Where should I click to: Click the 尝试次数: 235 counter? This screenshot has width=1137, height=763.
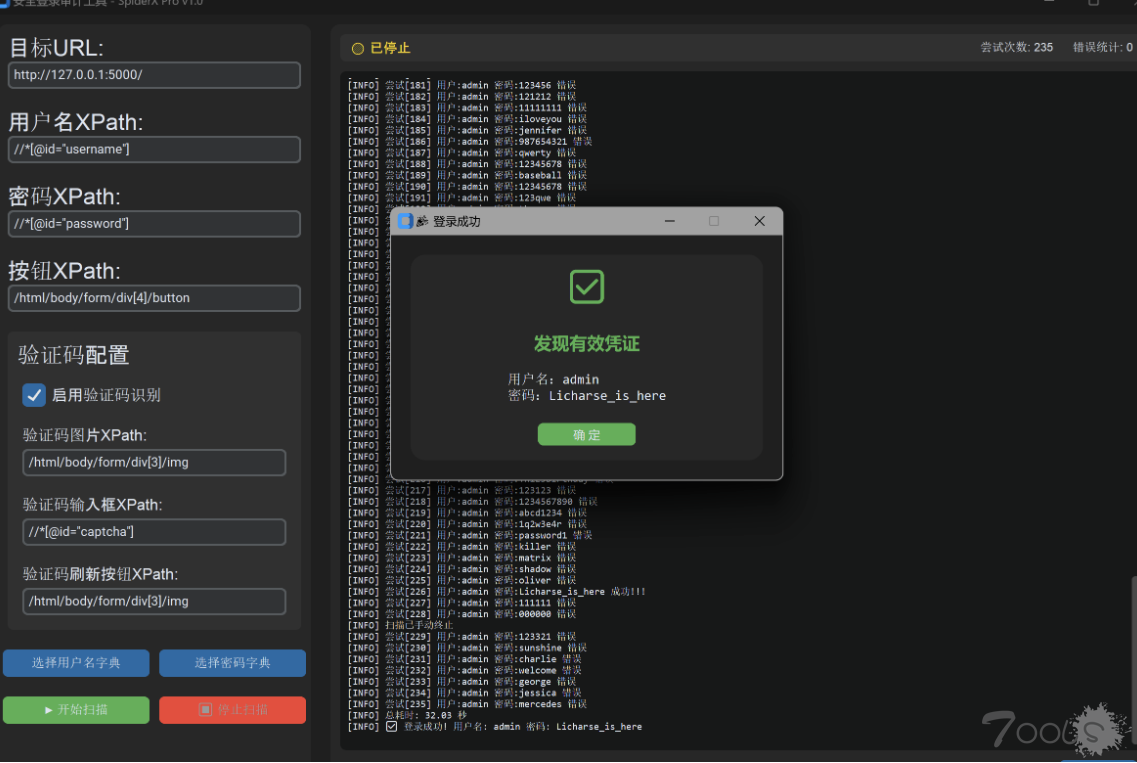tap(1017, 47)
